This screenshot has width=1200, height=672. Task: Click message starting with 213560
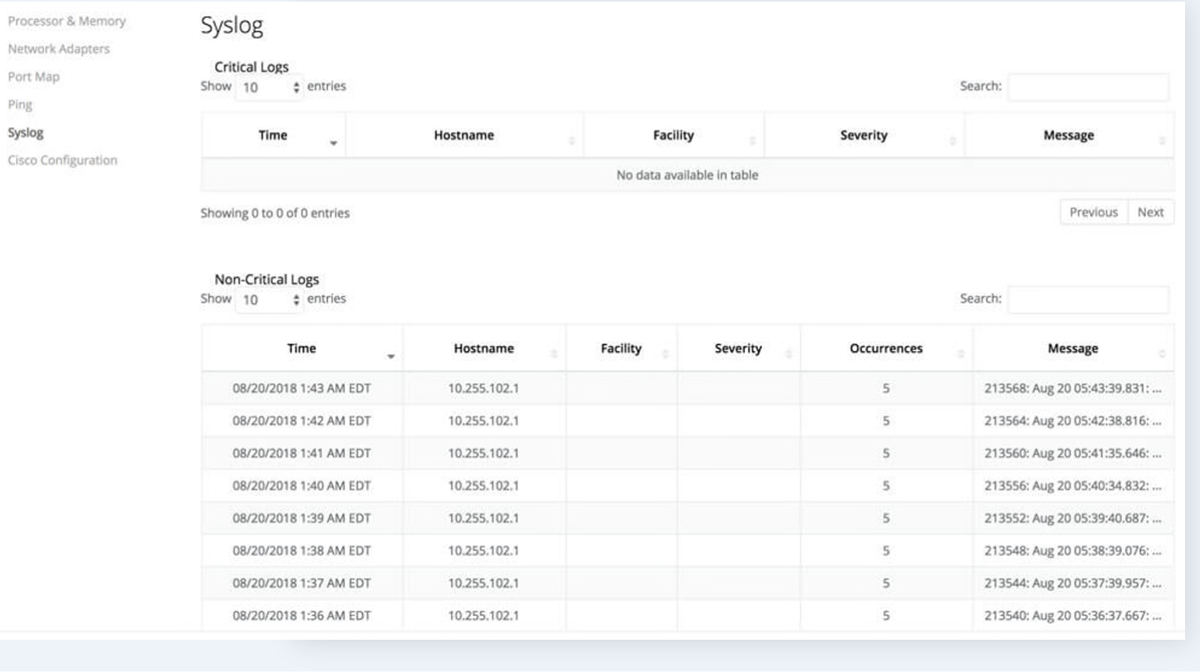pyautogui.click(x=1073, y=453)
